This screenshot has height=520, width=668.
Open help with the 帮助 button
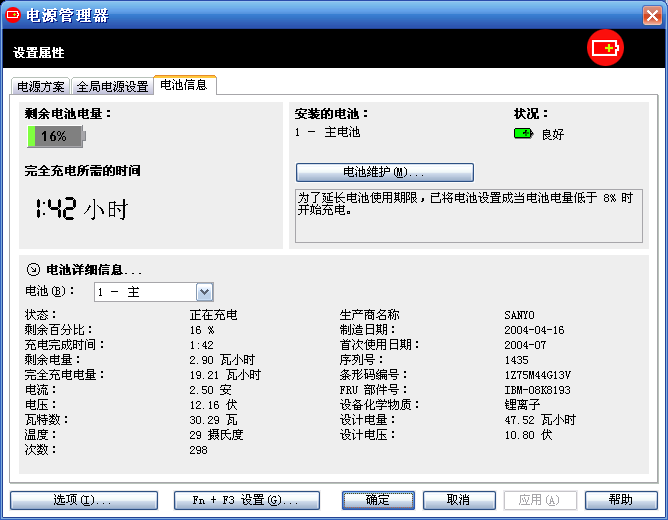click(620, 499)
